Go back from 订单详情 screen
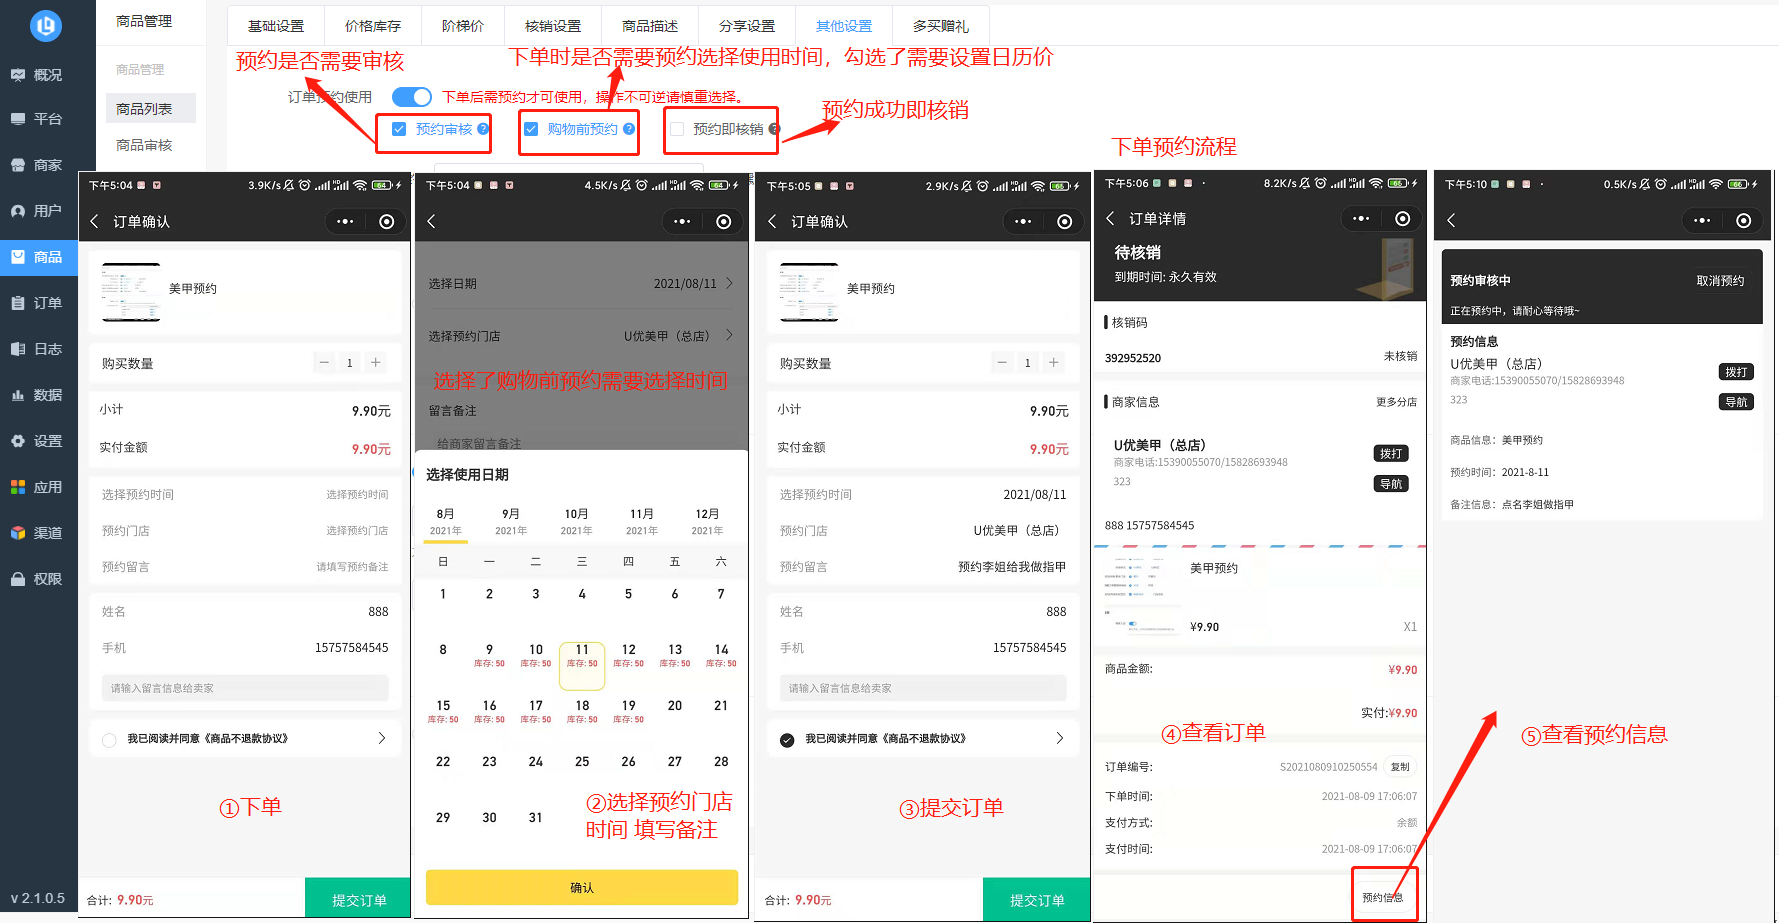1779x923 pixels. [1110, 218]
